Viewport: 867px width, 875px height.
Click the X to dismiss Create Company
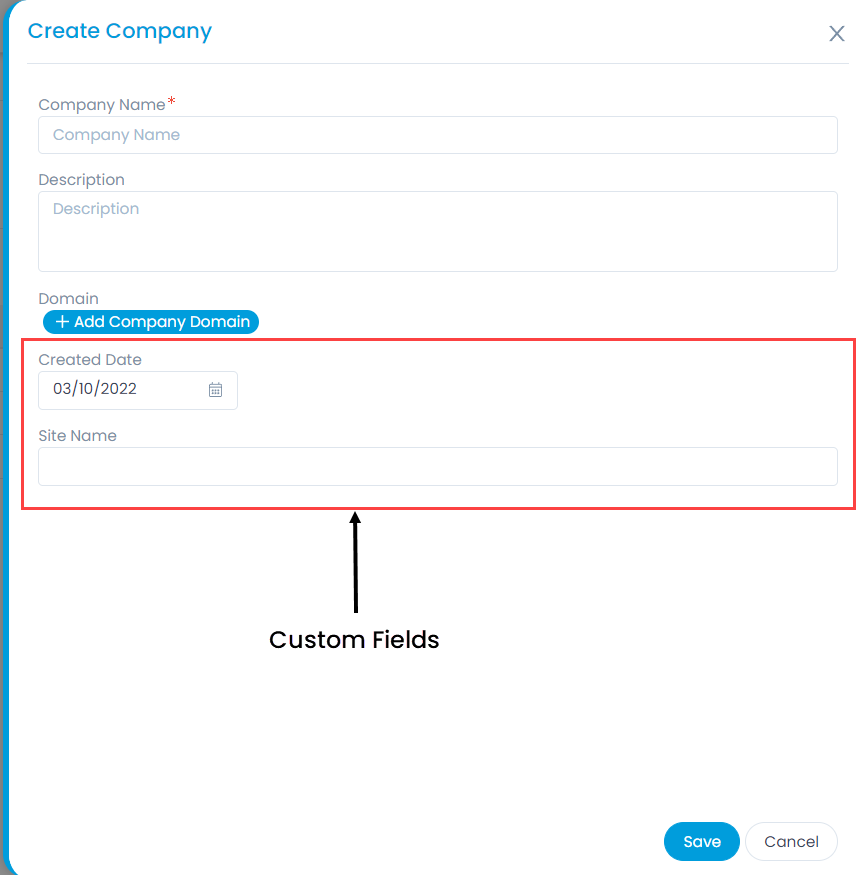click(836, 33)
